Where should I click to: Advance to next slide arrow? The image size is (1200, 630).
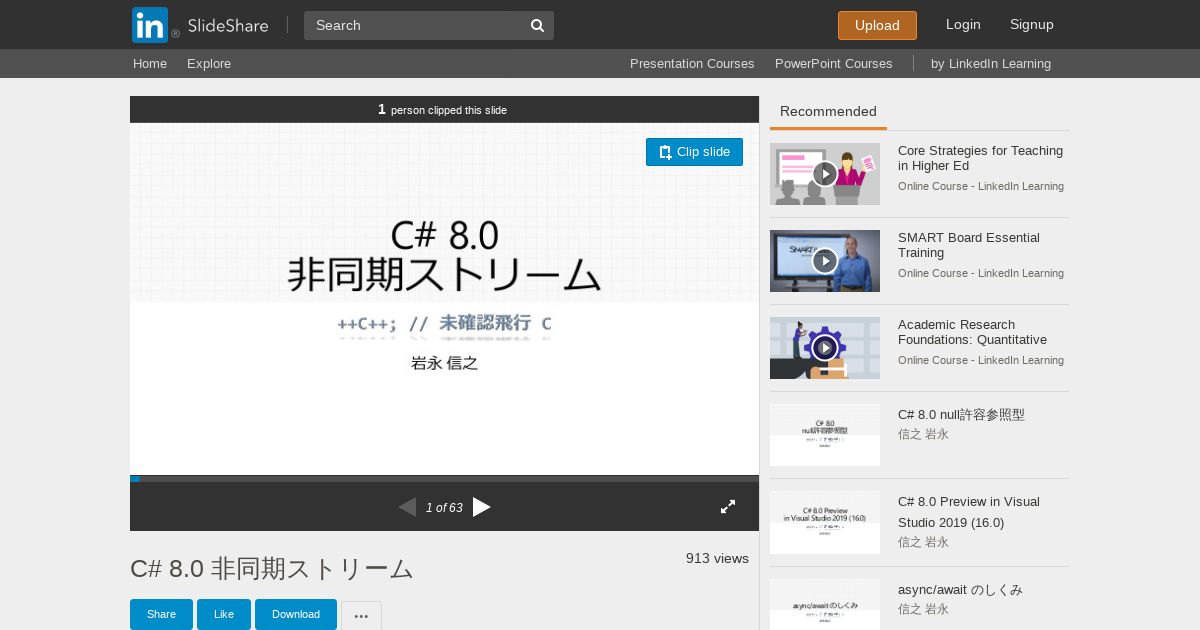[482, 507]
